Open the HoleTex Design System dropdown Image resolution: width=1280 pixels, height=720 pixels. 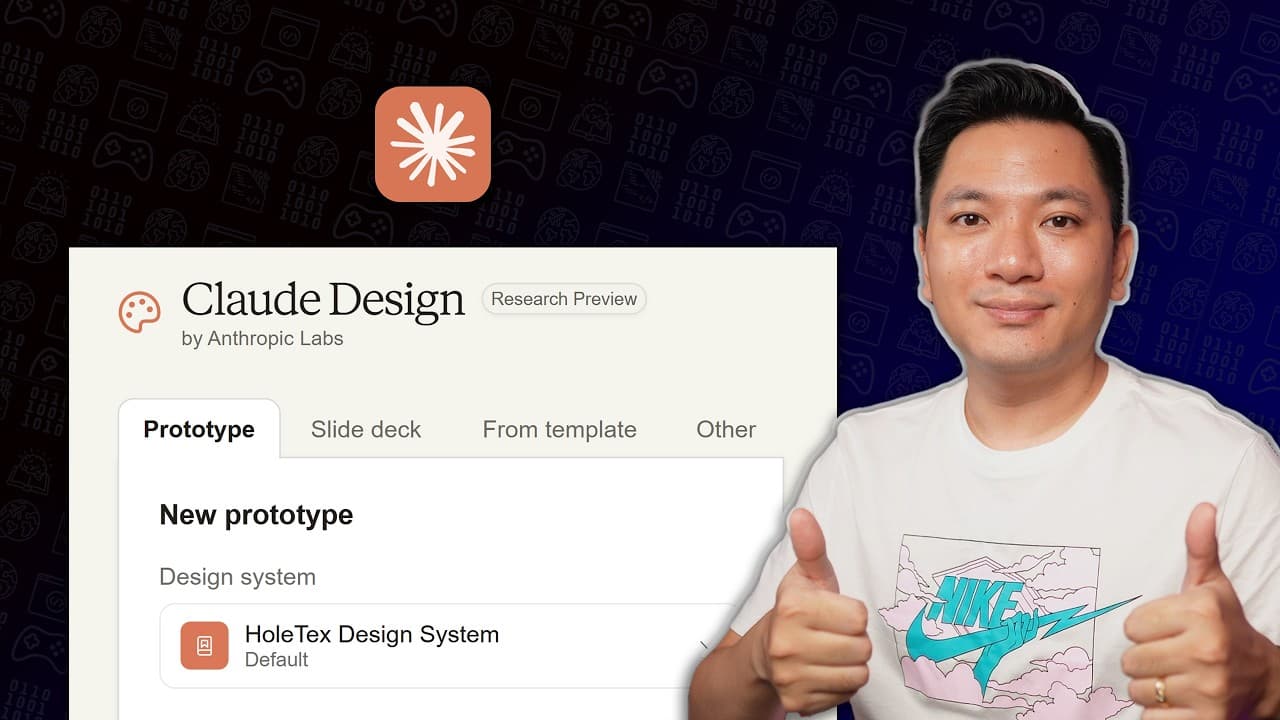click(x=450, y=646)
